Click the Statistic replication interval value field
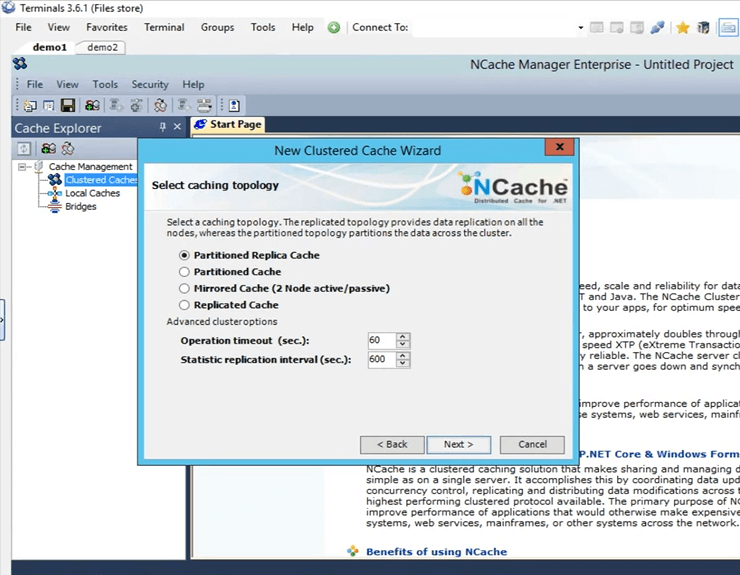This screenshot has width=740, height=575. click(x=381, y=359)
